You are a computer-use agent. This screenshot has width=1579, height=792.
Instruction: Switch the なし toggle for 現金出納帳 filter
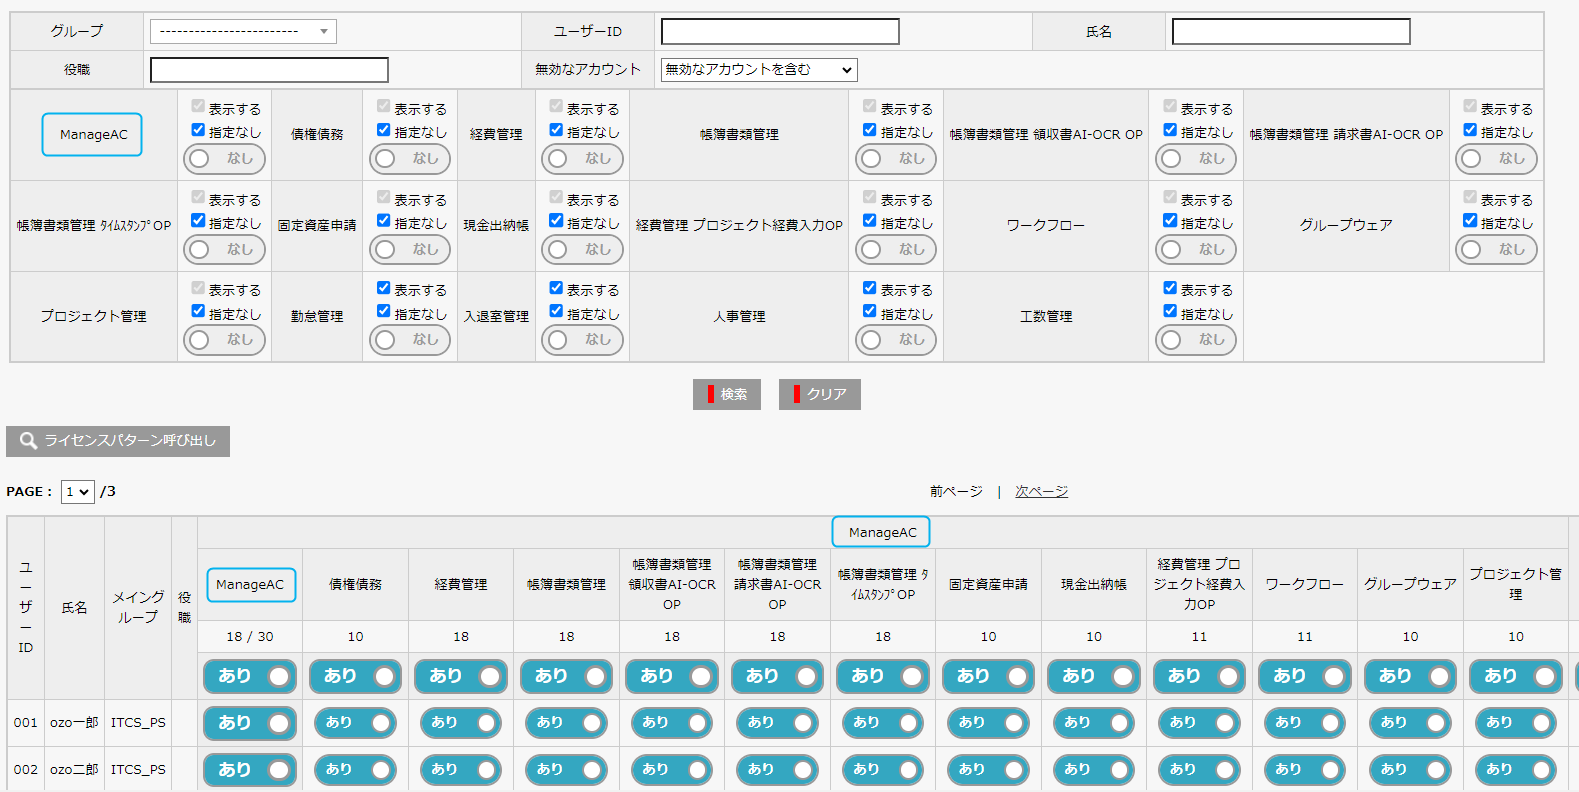582,250
